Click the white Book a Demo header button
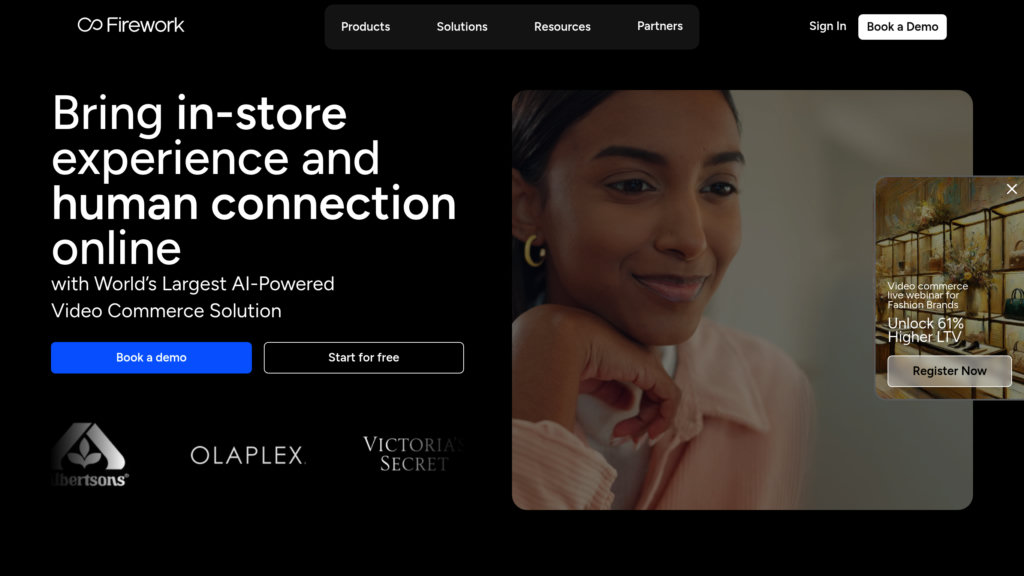 902,27
